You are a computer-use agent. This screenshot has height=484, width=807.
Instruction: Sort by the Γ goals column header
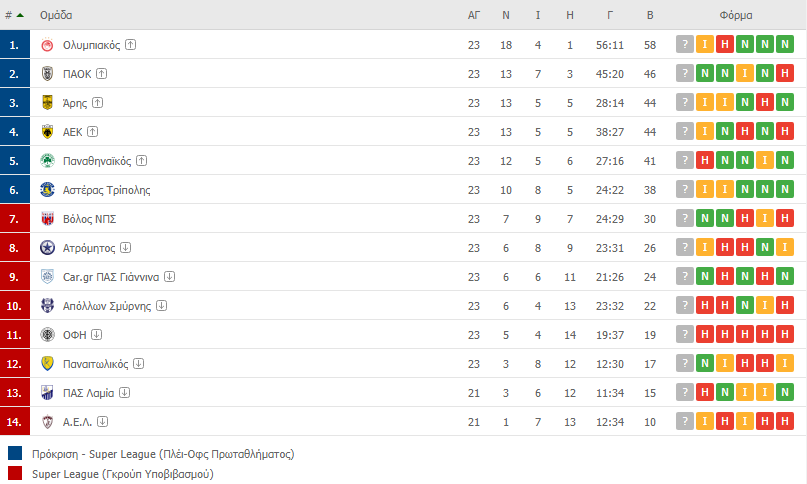[610, 15]
